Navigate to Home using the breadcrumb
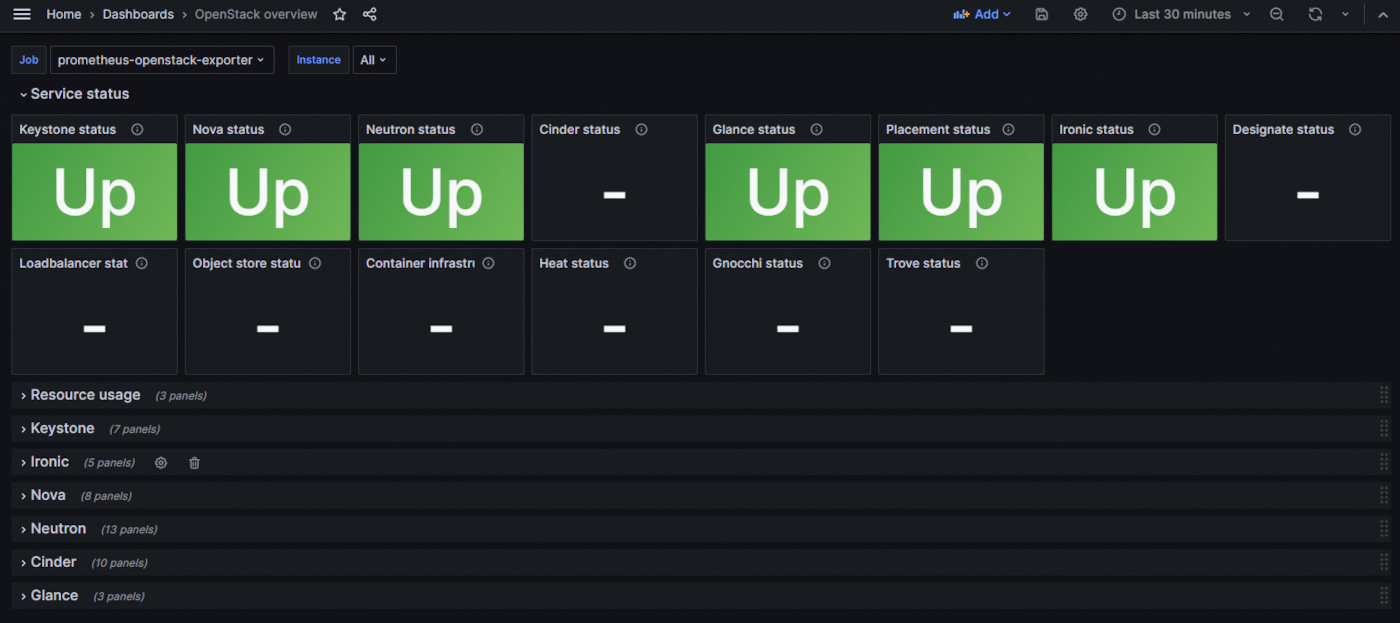 point(63,14)
